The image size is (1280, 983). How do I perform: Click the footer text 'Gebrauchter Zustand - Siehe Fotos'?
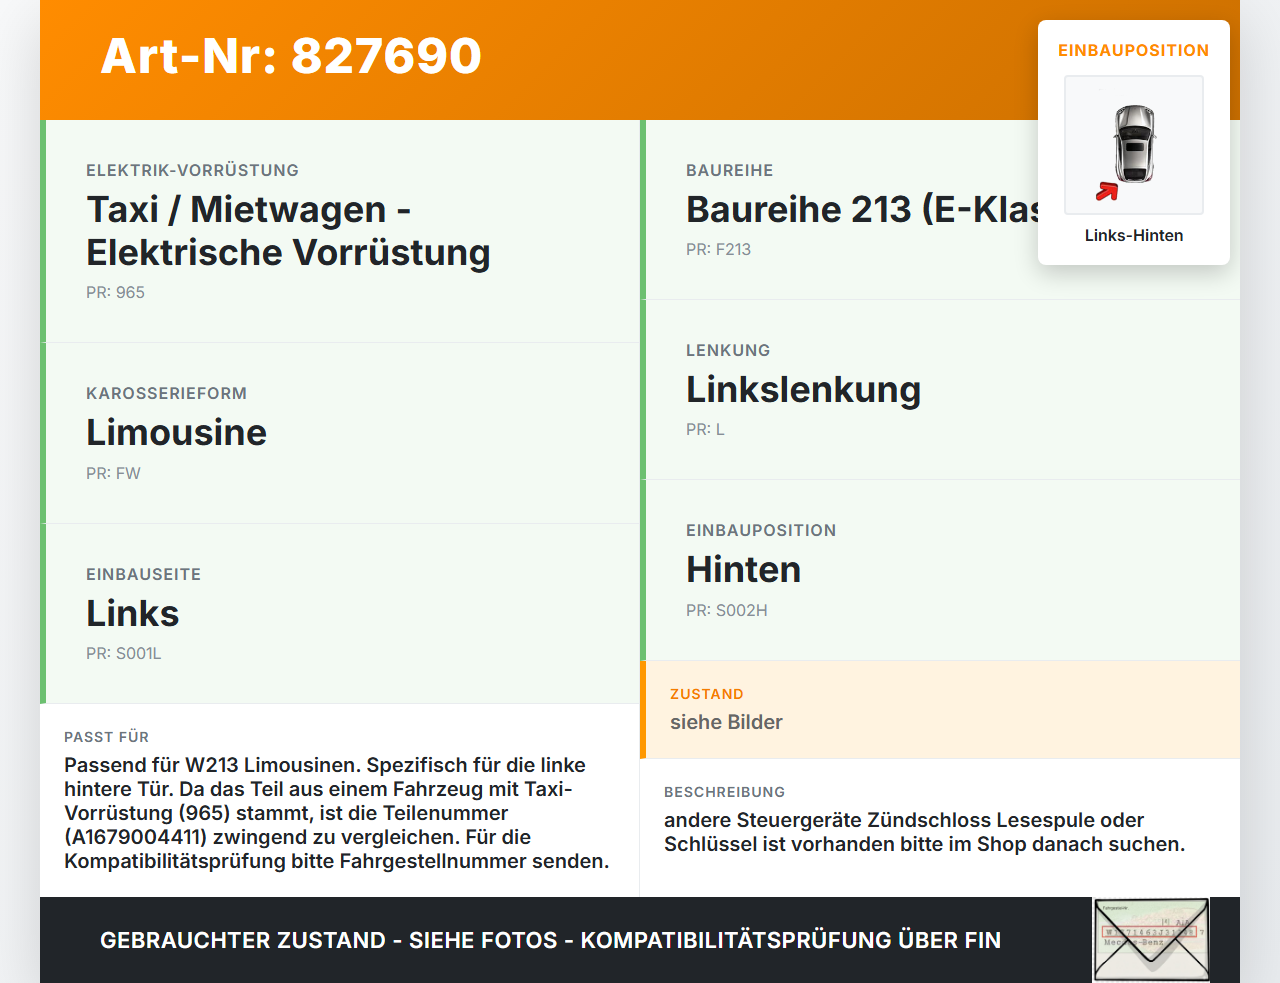pos(329,940)
